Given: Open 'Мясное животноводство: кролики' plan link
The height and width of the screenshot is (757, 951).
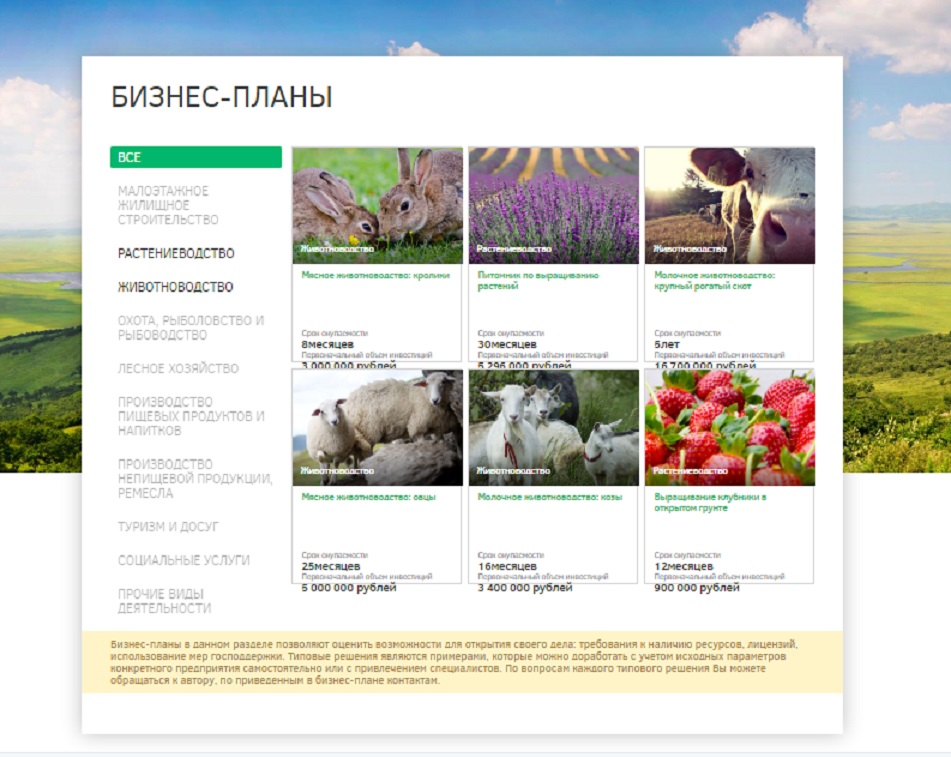Looking at the screenshot, I should 376,275.
